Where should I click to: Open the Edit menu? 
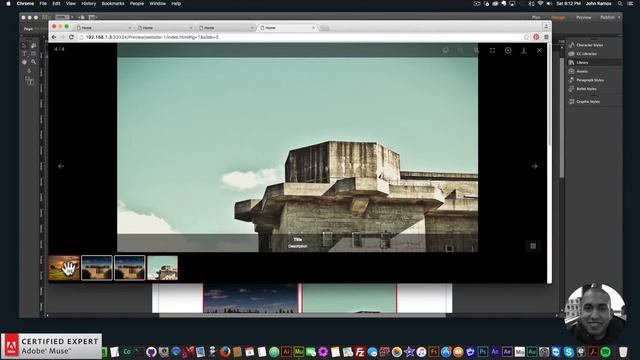[x=56, y=3]
